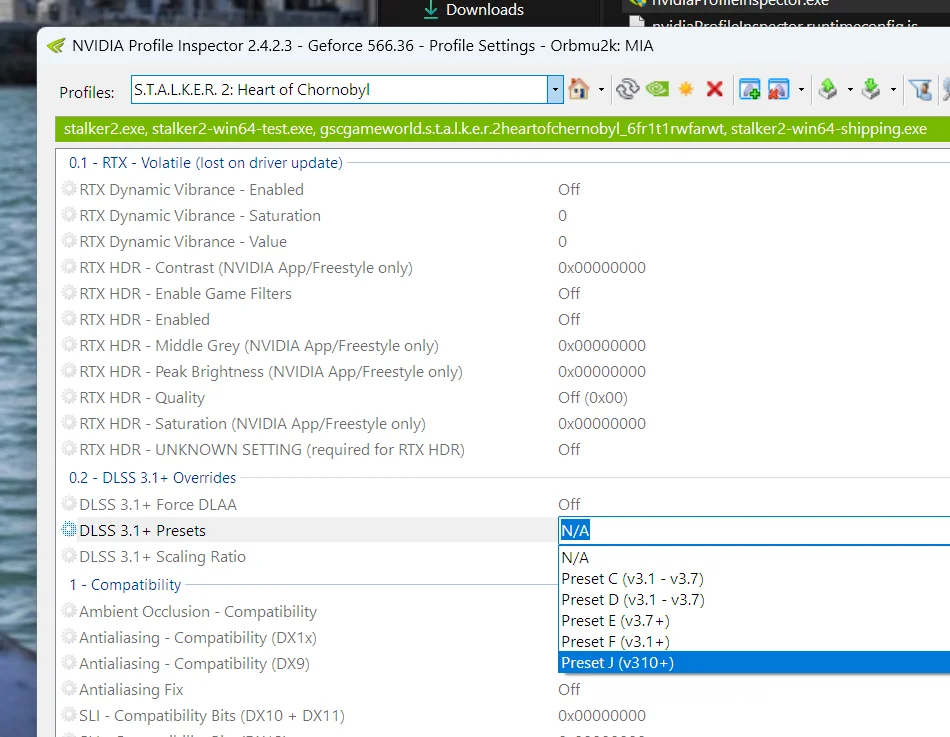Click the green bar listing stalker2.exe applications
Screen dimensions: 950x737
502,129
